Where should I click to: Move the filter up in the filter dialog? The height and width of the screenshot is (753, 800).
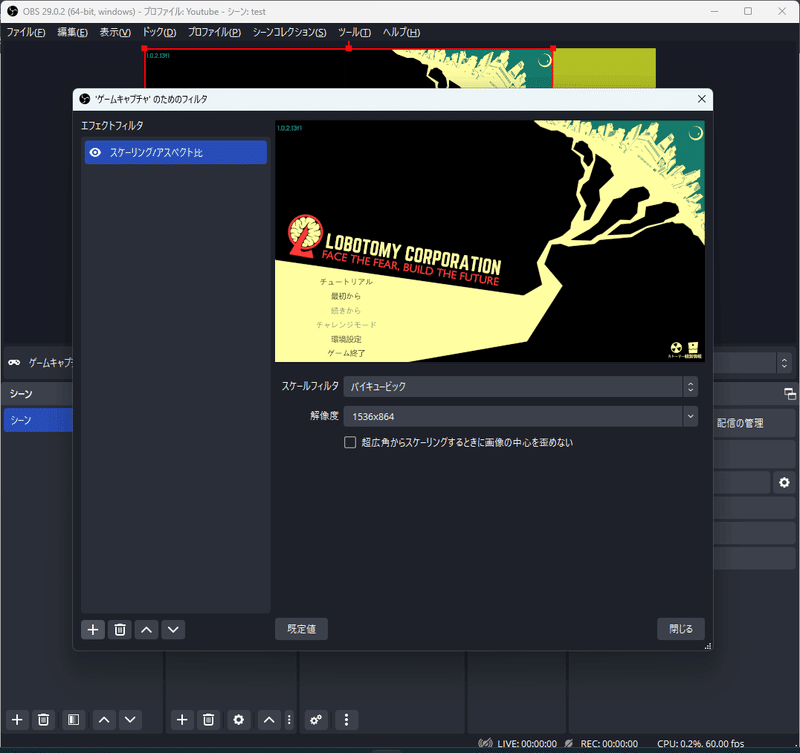(146, 630)
